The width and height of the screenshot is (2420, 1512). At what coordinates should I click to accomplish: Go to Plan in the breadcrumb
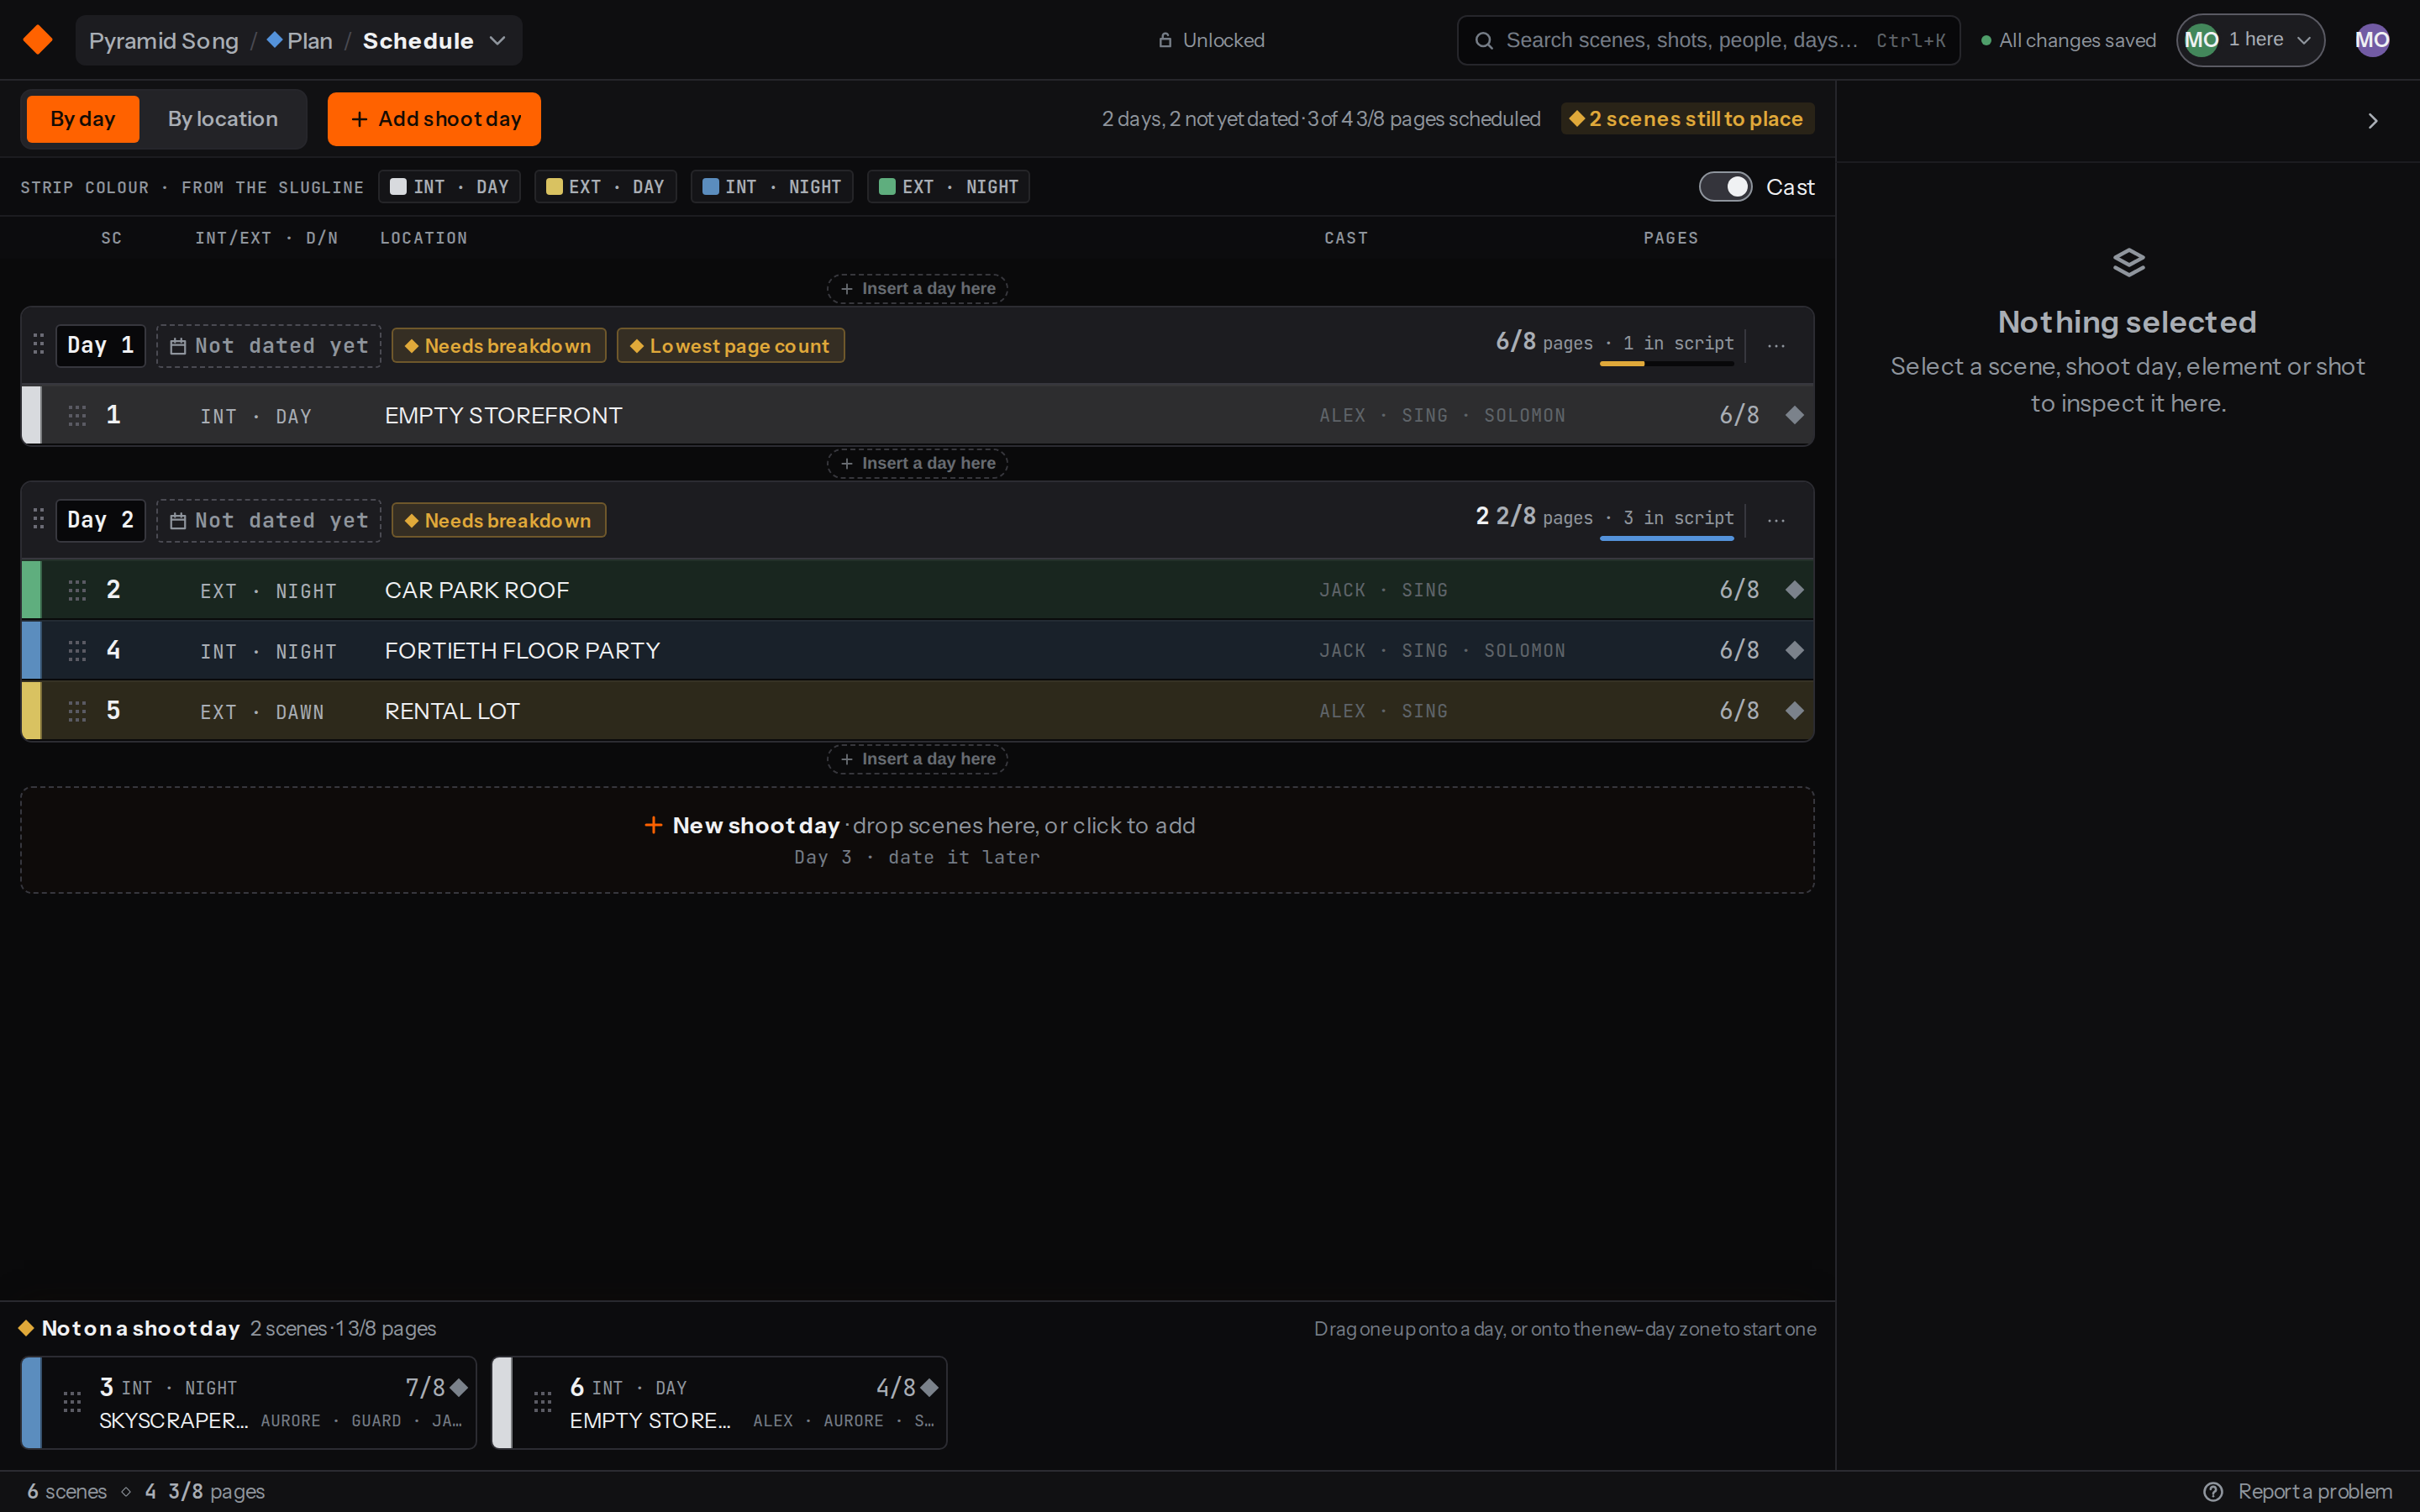(x=300, y=40)
